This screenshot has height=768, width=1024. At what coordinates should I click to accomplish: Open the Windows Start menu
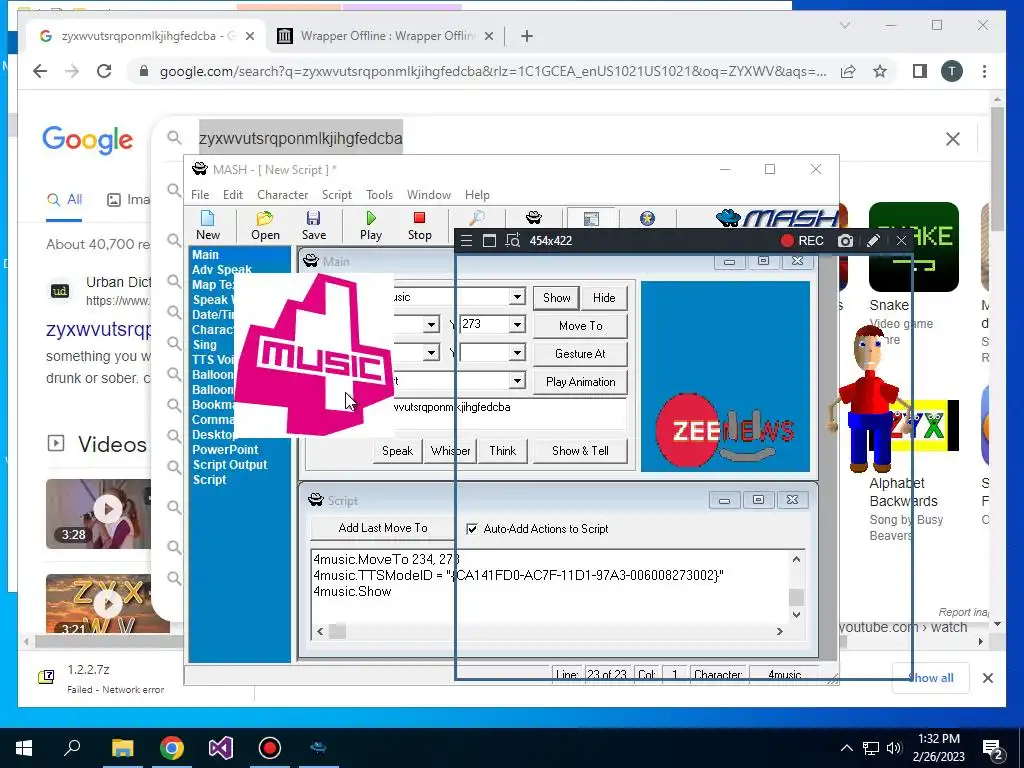[24, 748]
